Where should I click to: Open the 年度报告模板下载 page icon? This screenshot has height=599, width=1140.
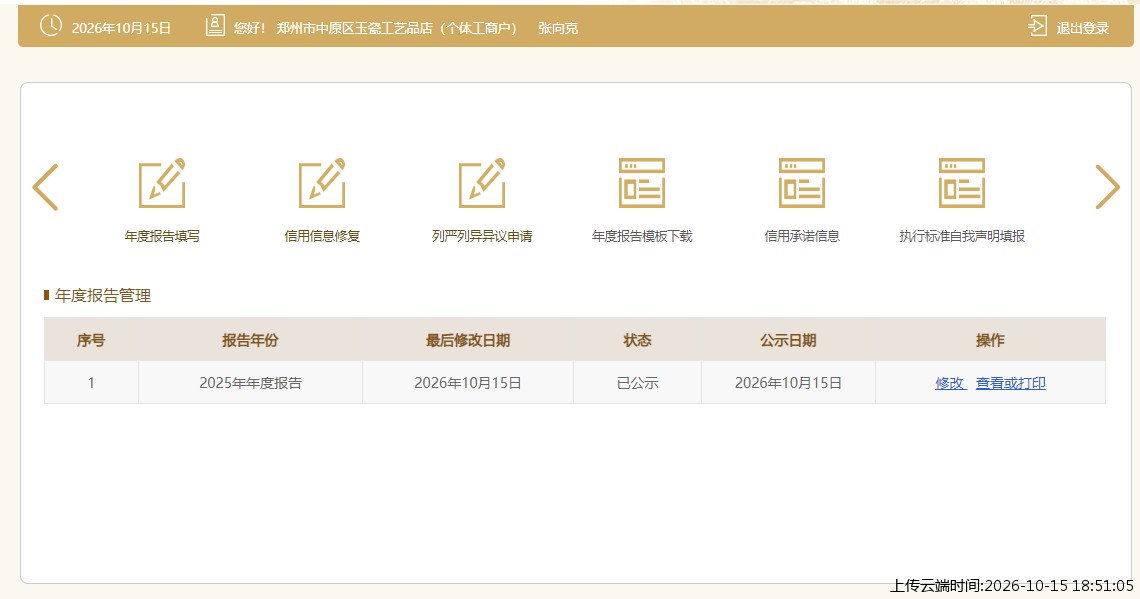pyautogui.click(x=642, y=183)
